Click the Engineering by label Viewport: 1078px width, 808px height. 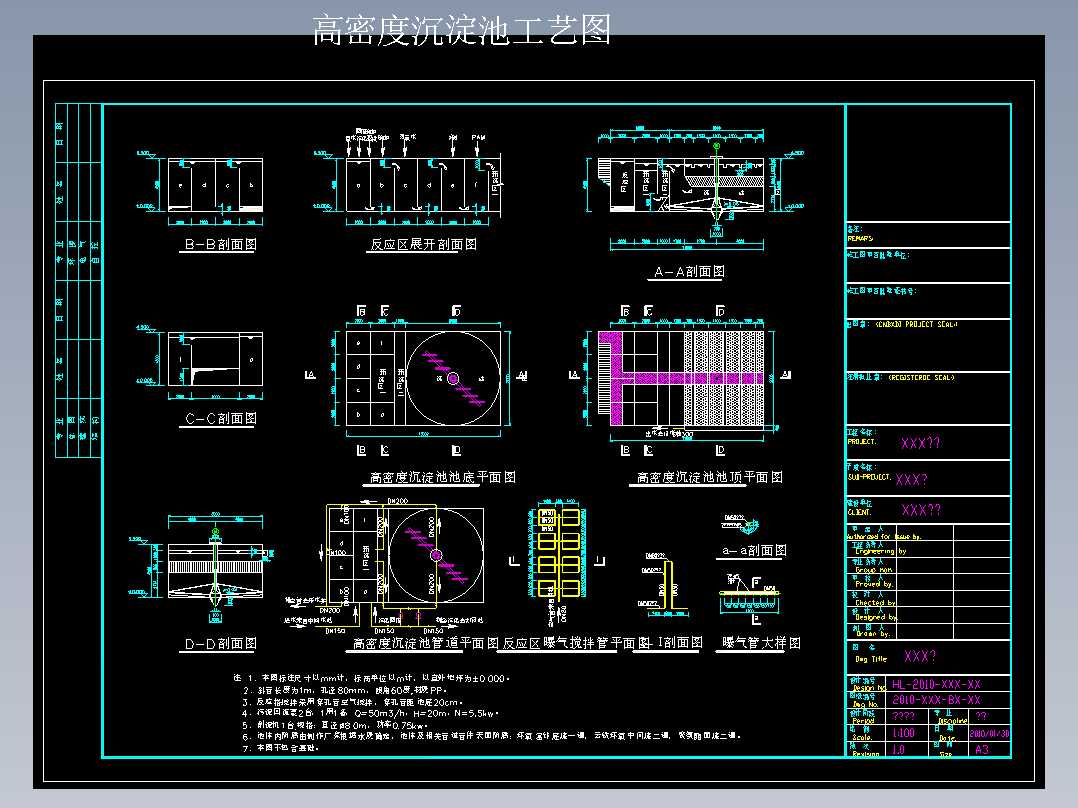click(881, 552)
